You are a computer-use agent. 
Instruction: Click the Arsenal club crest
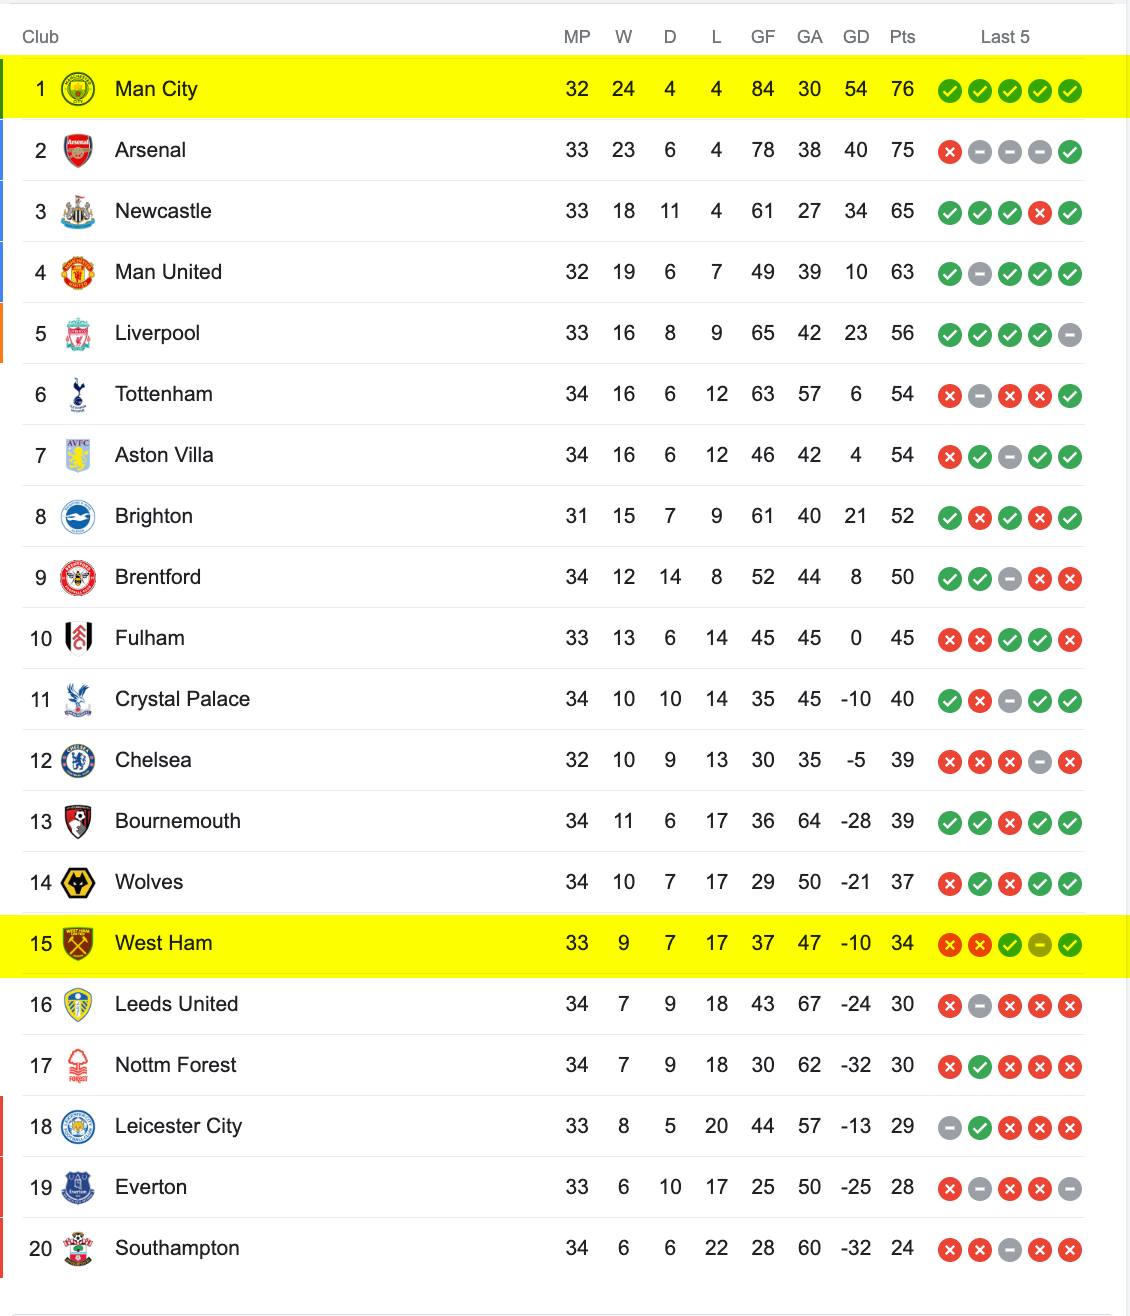coord(78,150)
